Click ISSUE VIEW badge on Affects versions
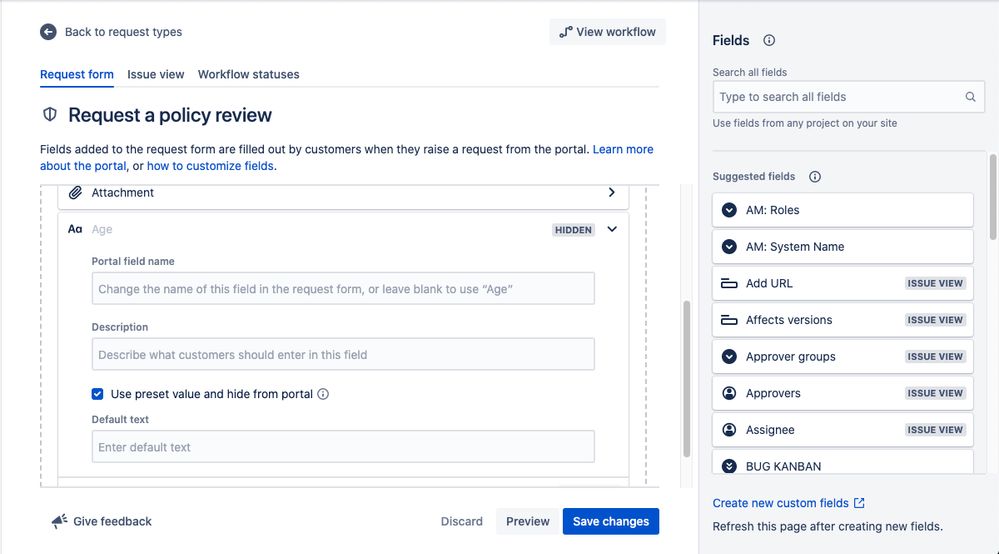The image size is (999, 554). pos(935,320)
